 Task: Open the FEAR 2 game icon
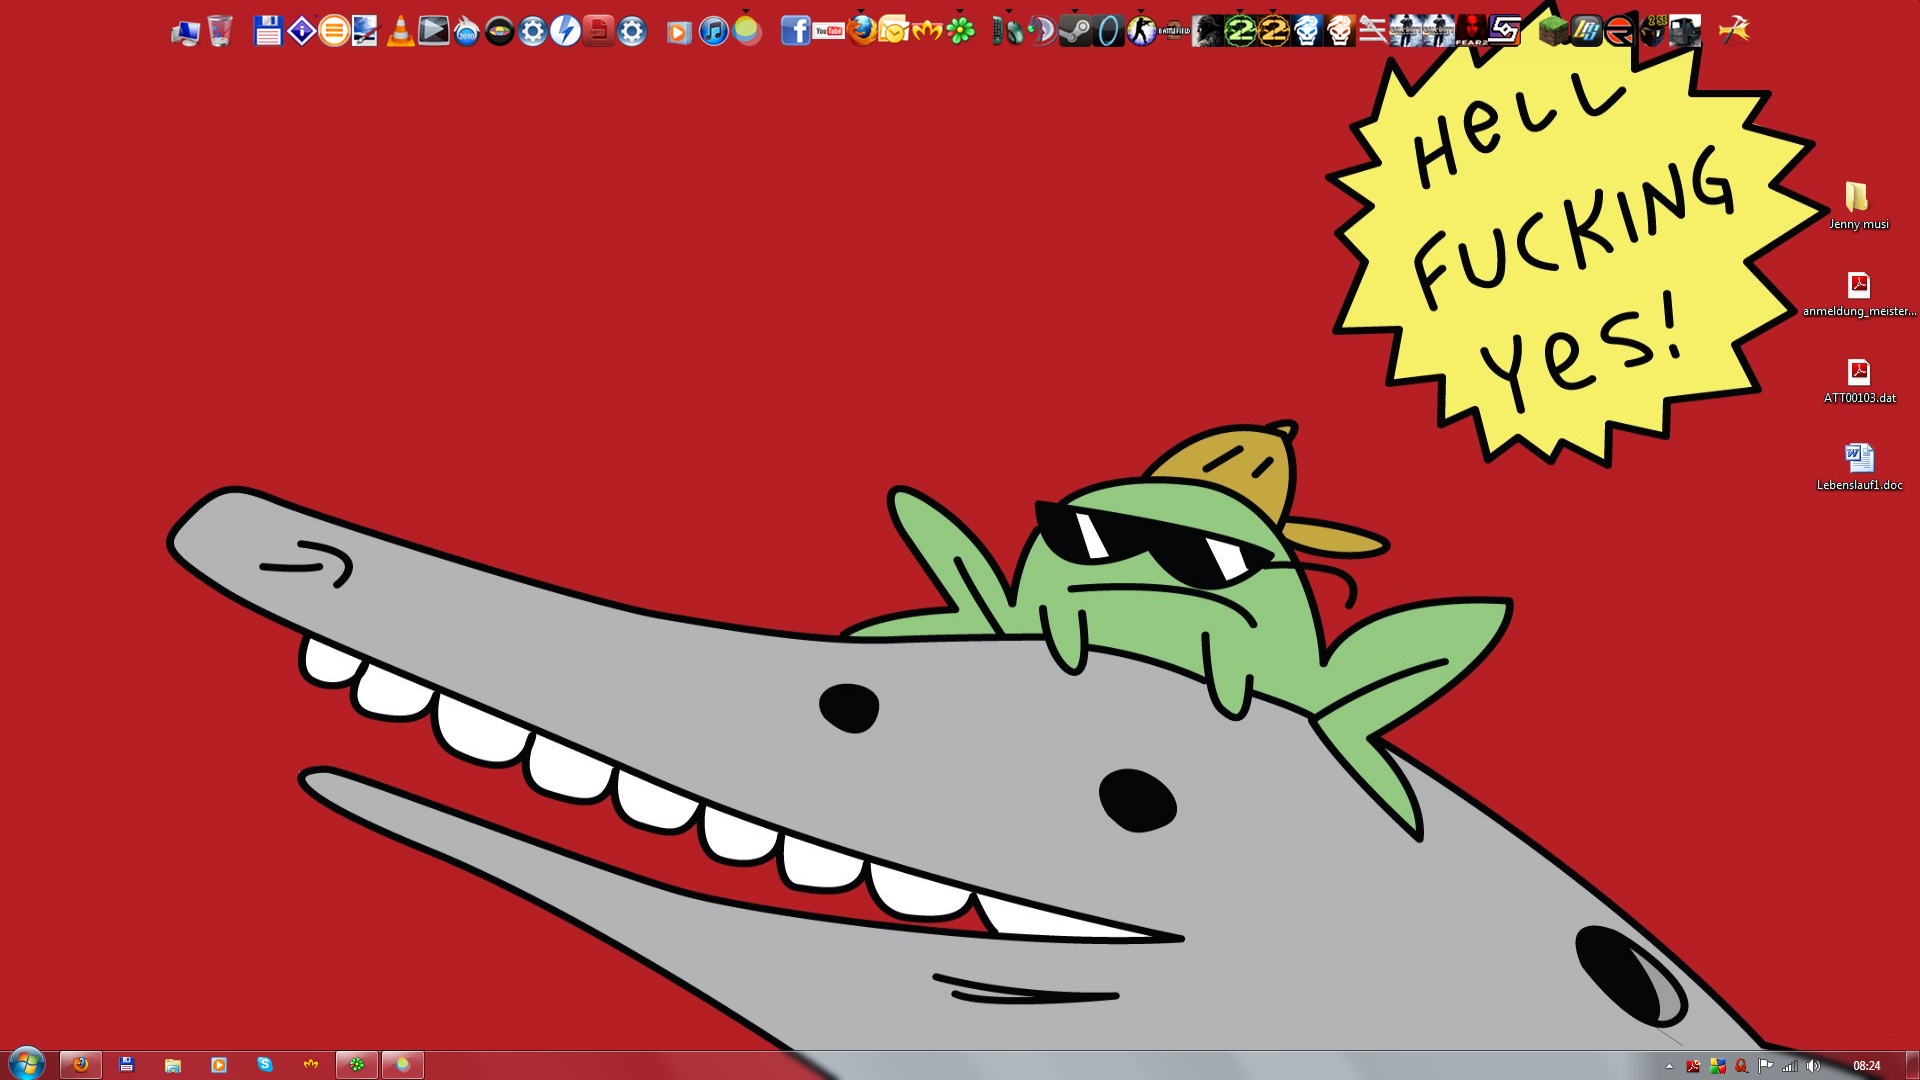1470,31
